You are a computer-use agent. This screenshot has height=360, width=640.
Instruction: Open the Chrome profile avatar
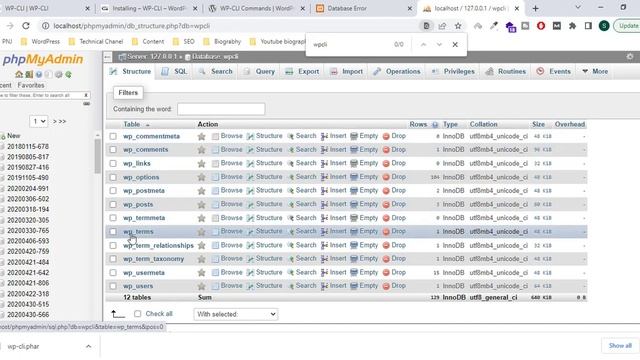[604, 26]
